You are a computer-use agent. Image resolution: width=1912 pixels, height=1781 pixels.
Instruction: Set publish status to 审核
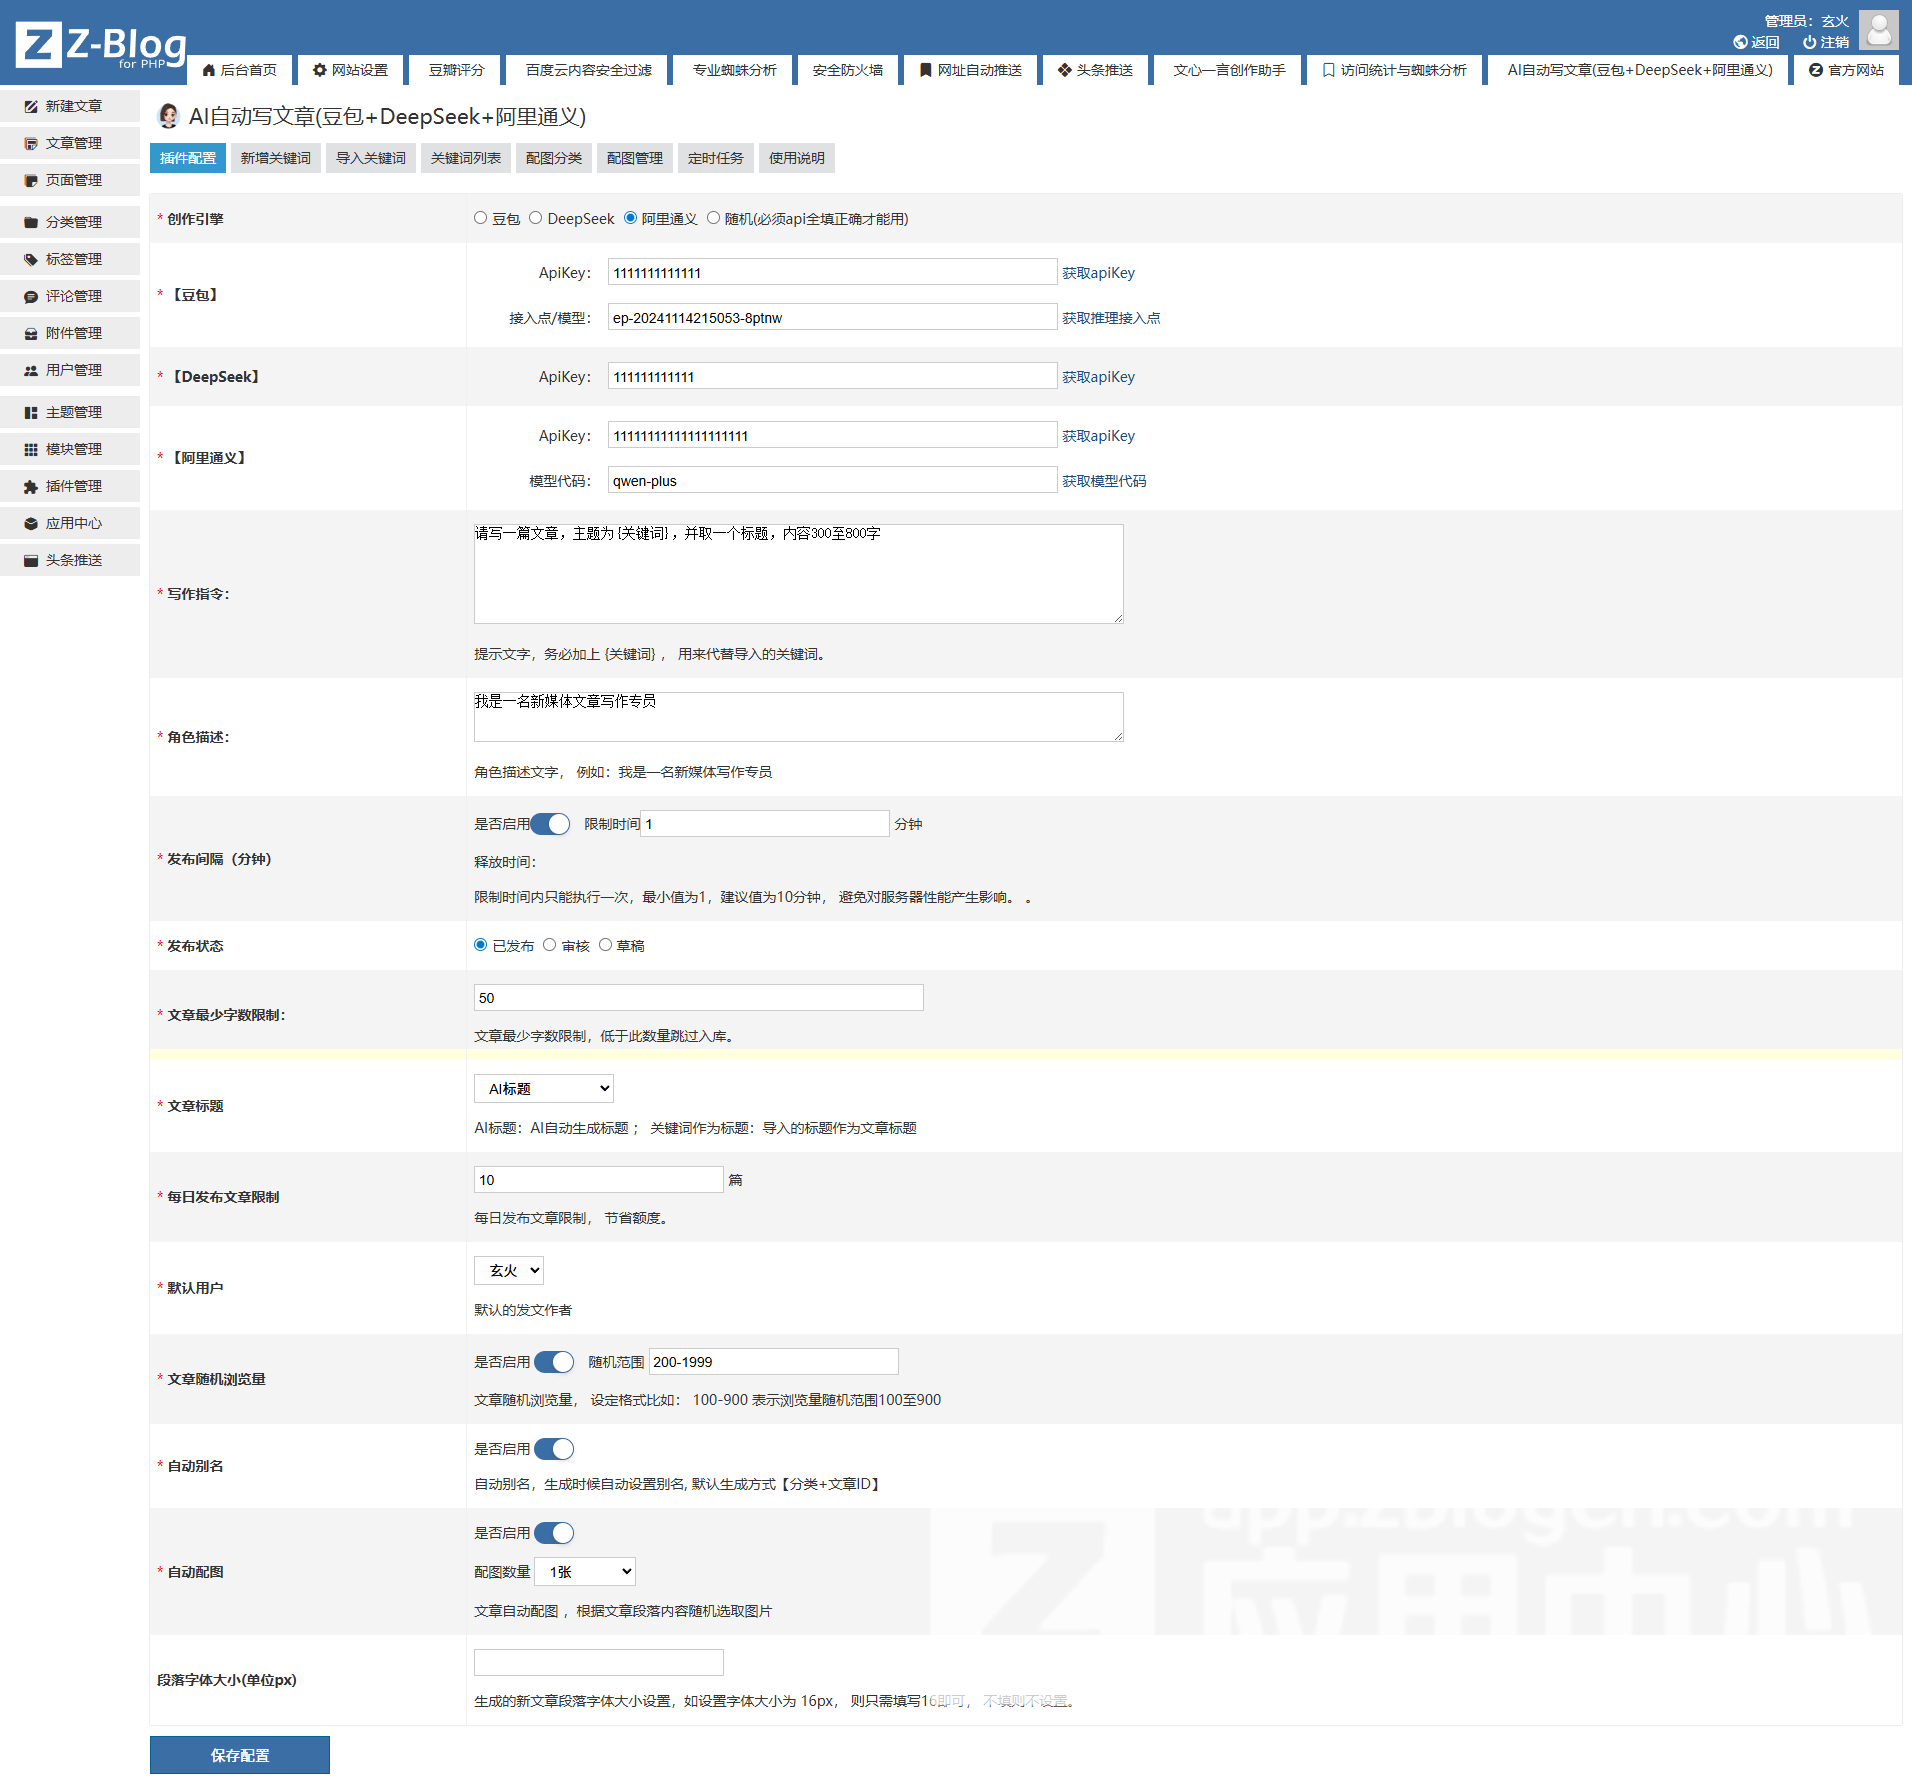pos(549,945)
